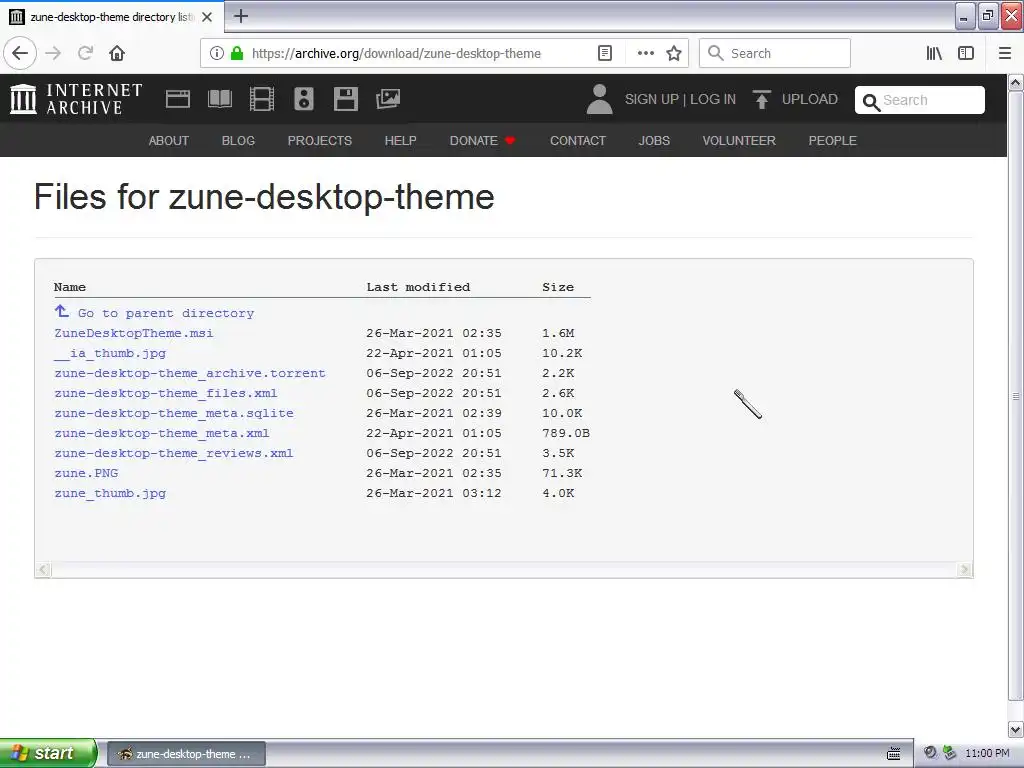
Task: Open zune-desktop-theme_files.xml link
Action: pyautogui.click(x=166, y=393)
